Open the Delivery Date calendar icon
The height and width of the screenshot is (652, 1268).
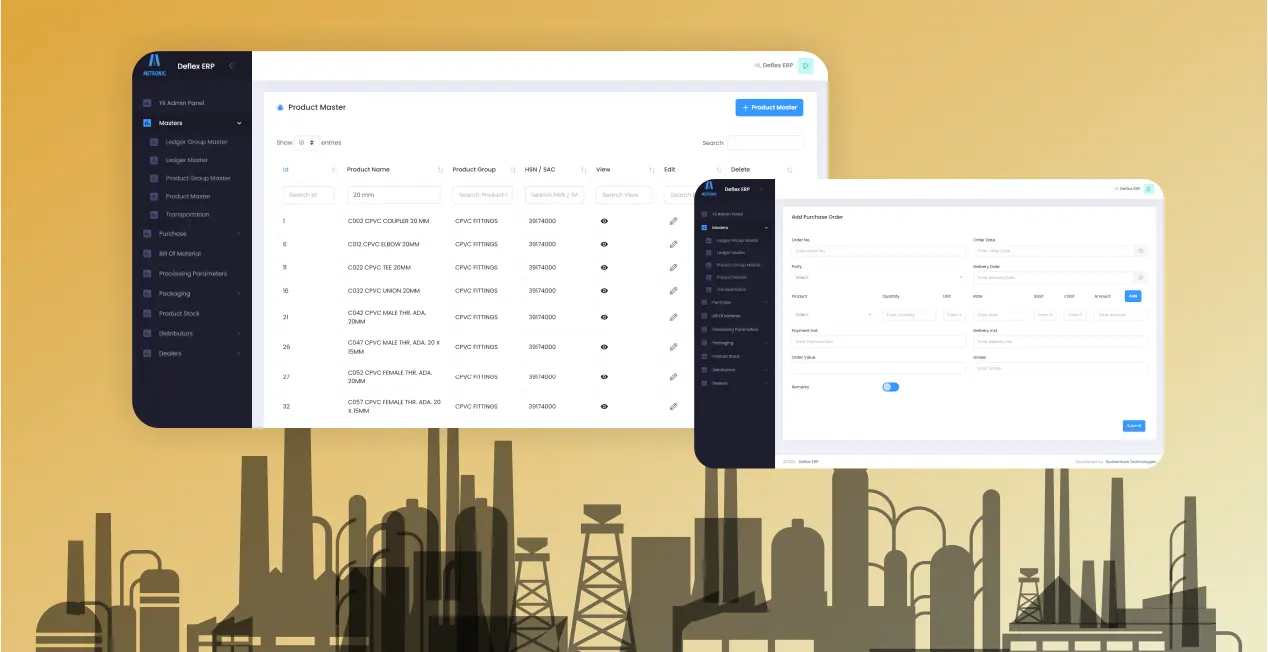(x=1141, y=277)
